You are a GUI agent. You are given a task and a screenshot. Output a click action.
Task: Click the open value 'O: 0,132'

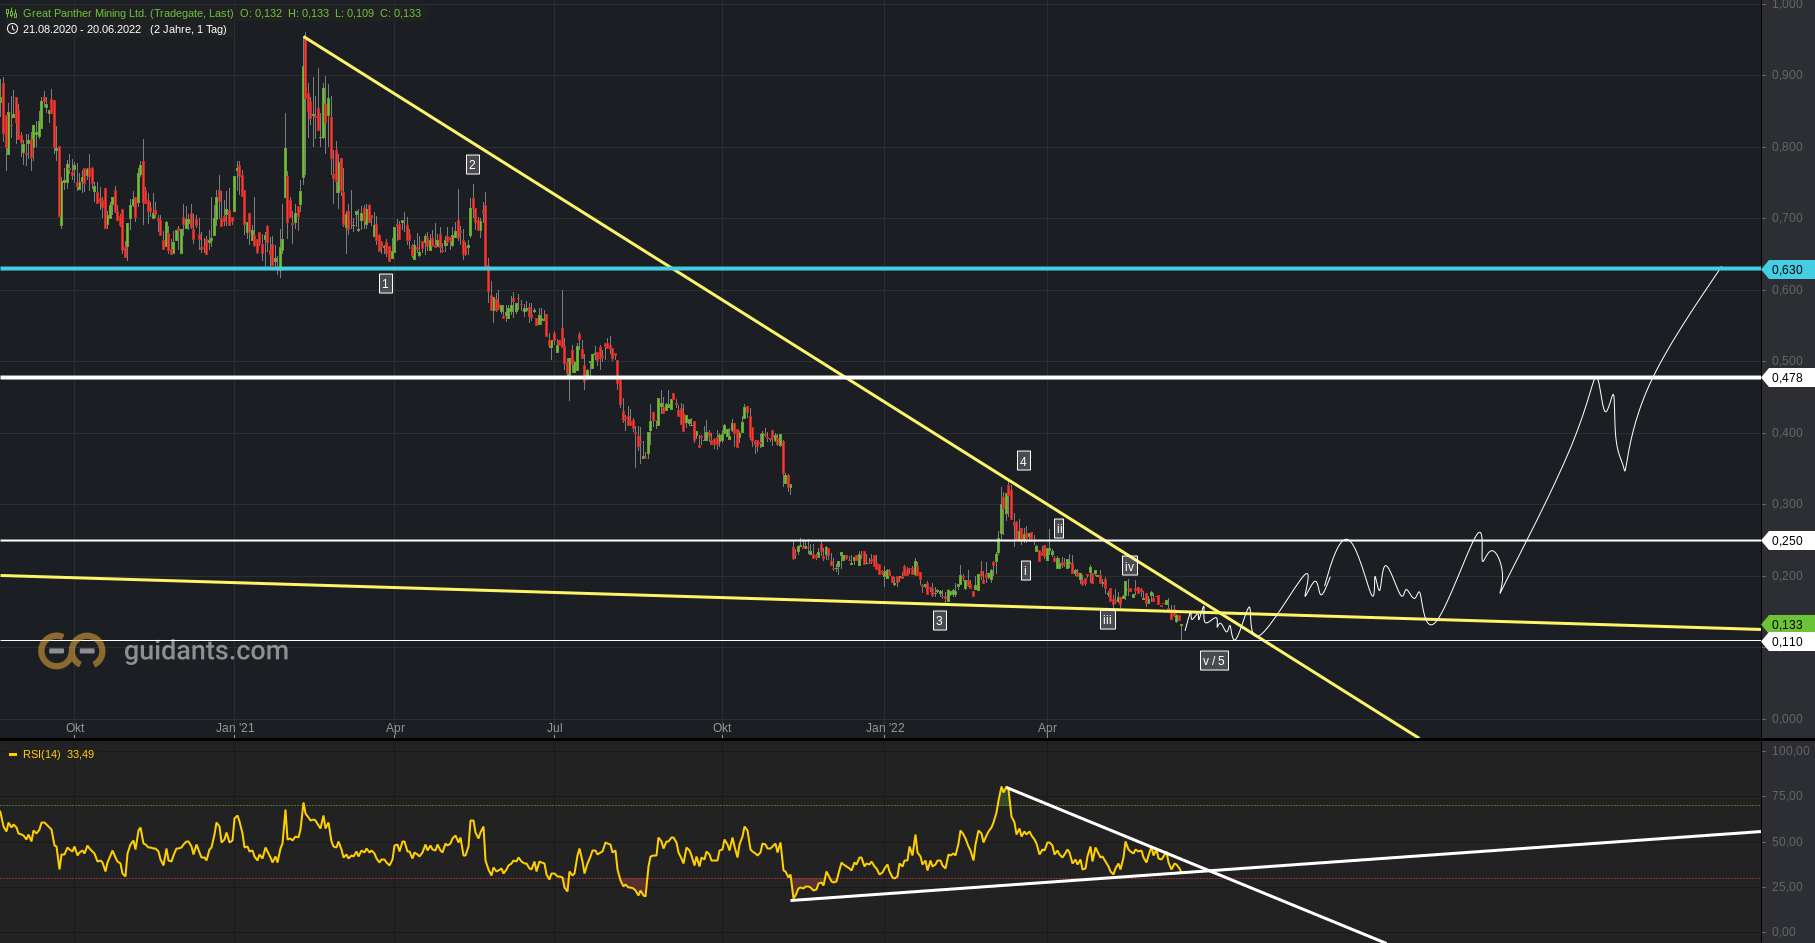[x=261, y=13]
